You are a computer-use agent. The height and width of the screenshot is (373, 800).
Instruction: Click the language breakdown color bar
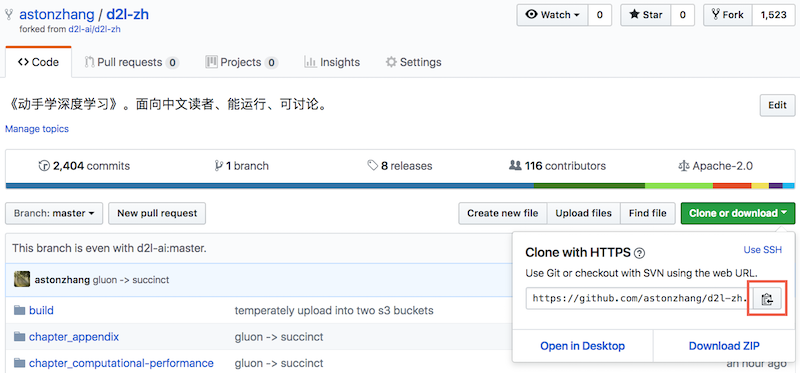pos(400,186)
